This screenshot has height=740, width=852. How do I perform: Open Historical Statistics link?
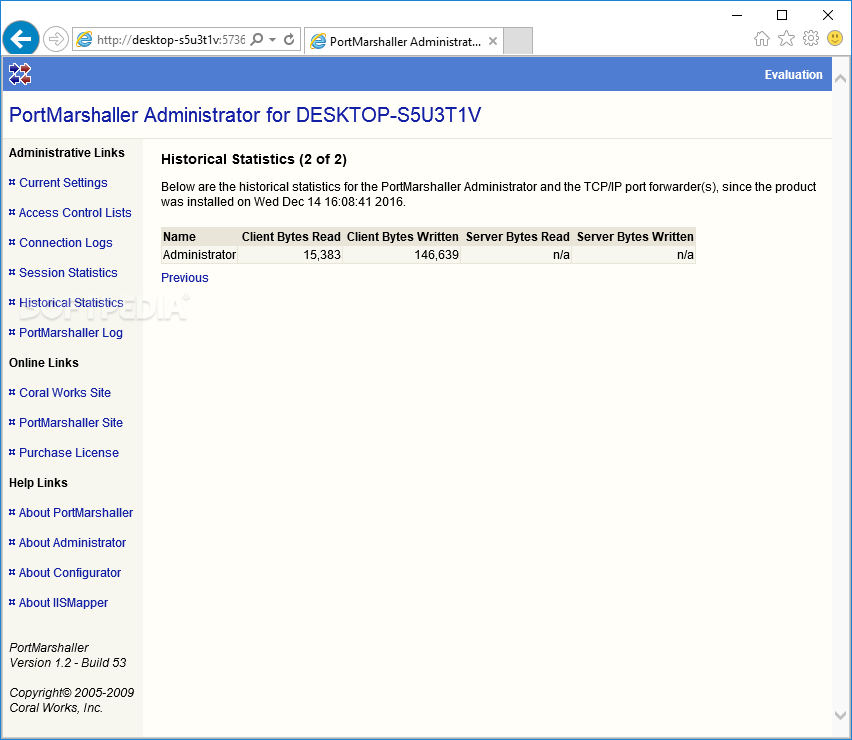[71, 303]
